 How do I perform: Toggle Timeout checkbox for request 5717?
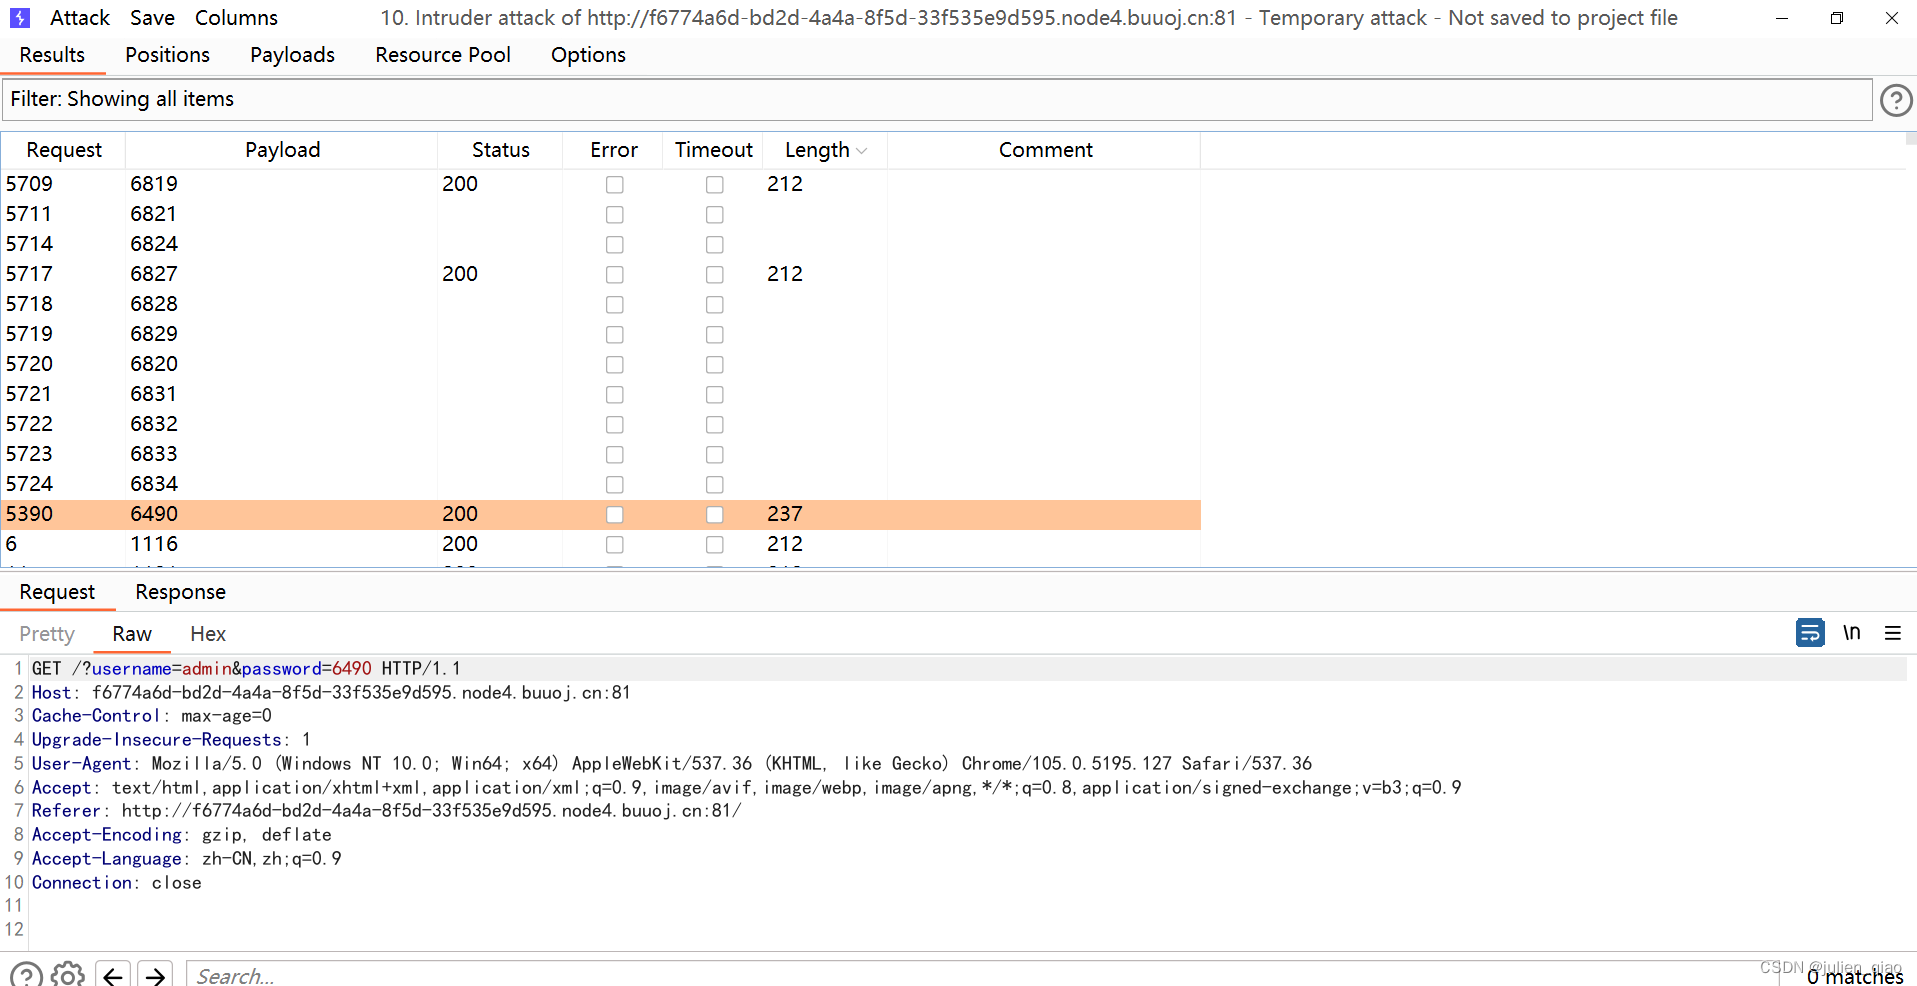714,275
